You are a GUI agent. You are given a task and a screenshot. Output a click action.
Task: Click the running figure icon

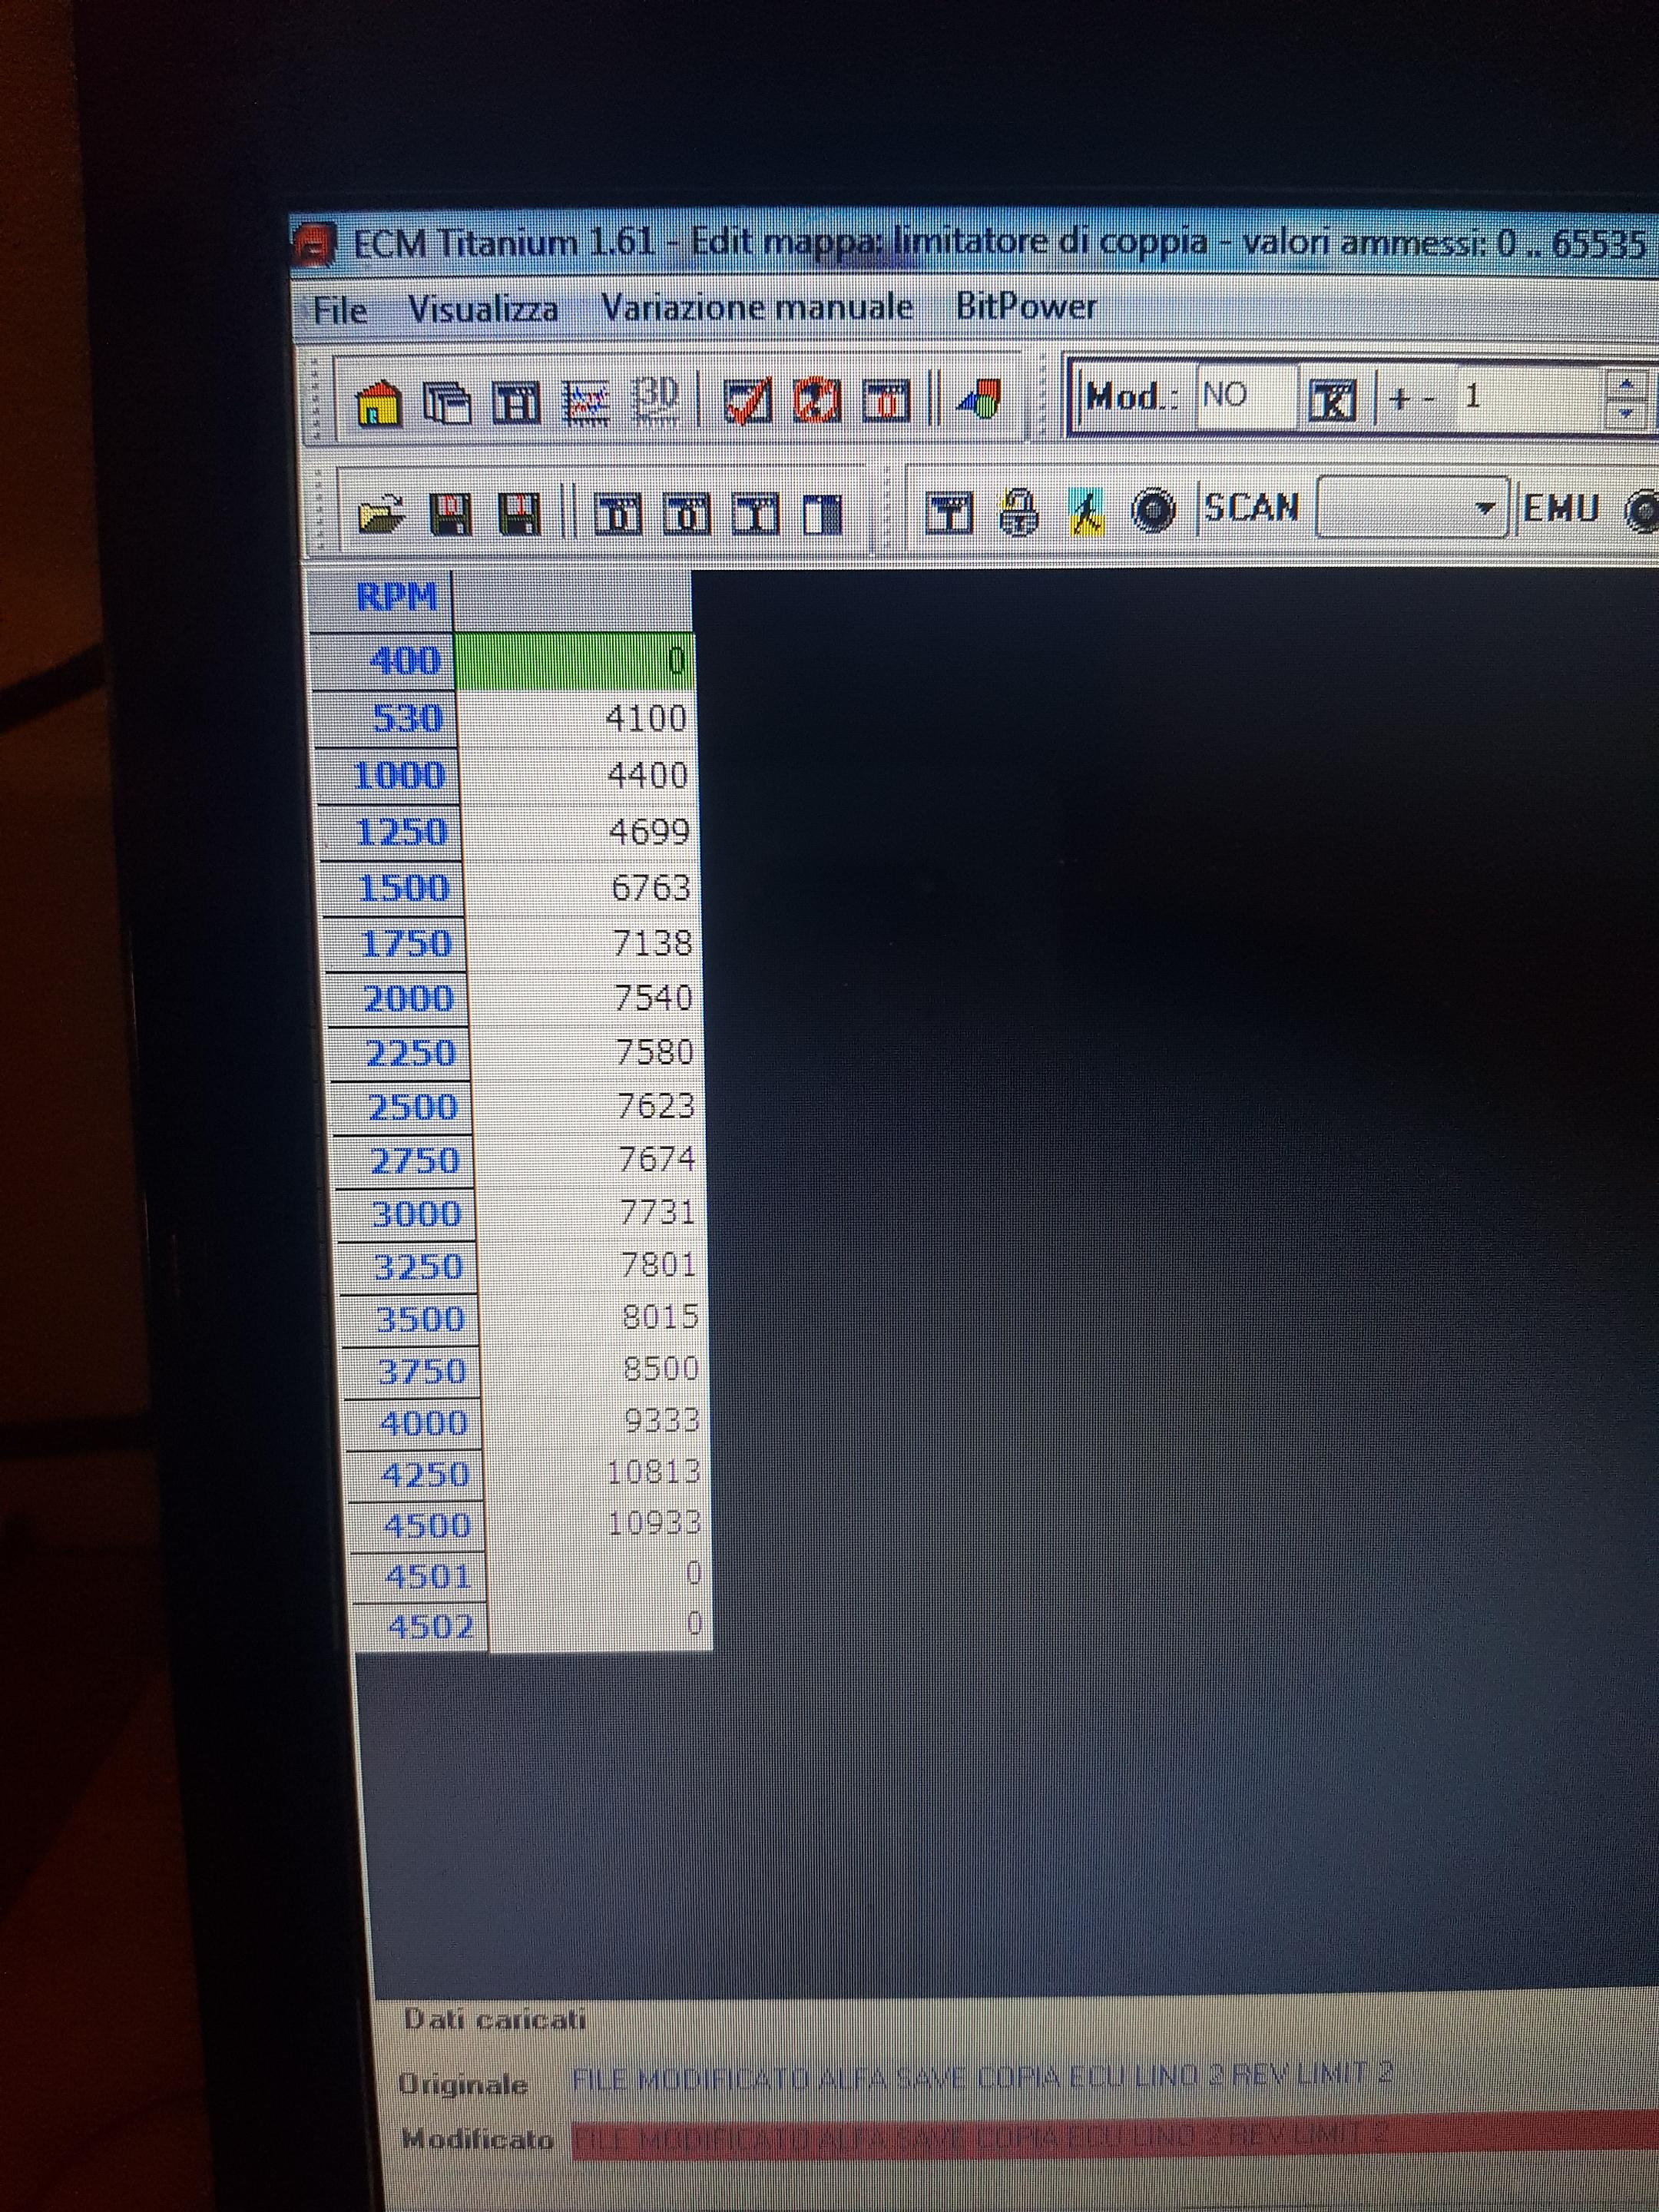(1086, 513)
